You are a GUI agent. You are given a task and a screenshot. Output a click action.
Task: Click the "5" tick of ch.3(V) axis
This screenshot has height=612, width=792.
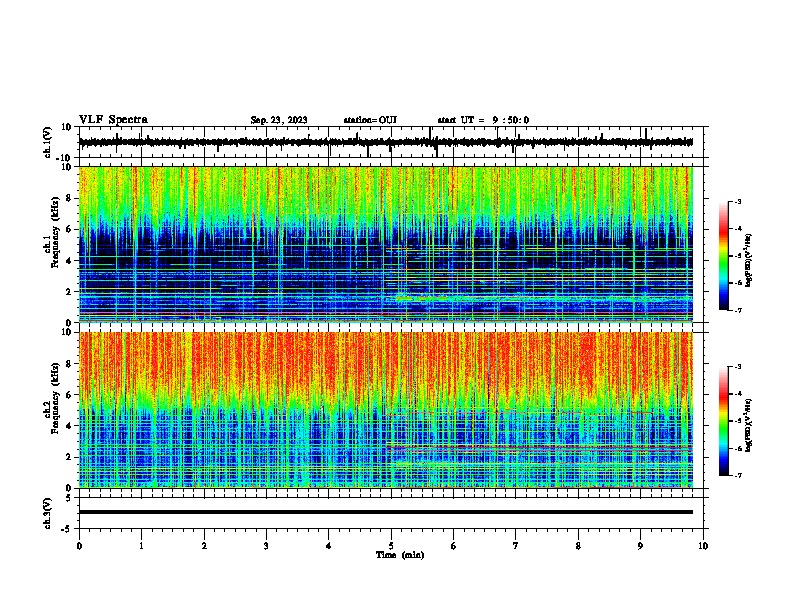click(x=69, y=498)
